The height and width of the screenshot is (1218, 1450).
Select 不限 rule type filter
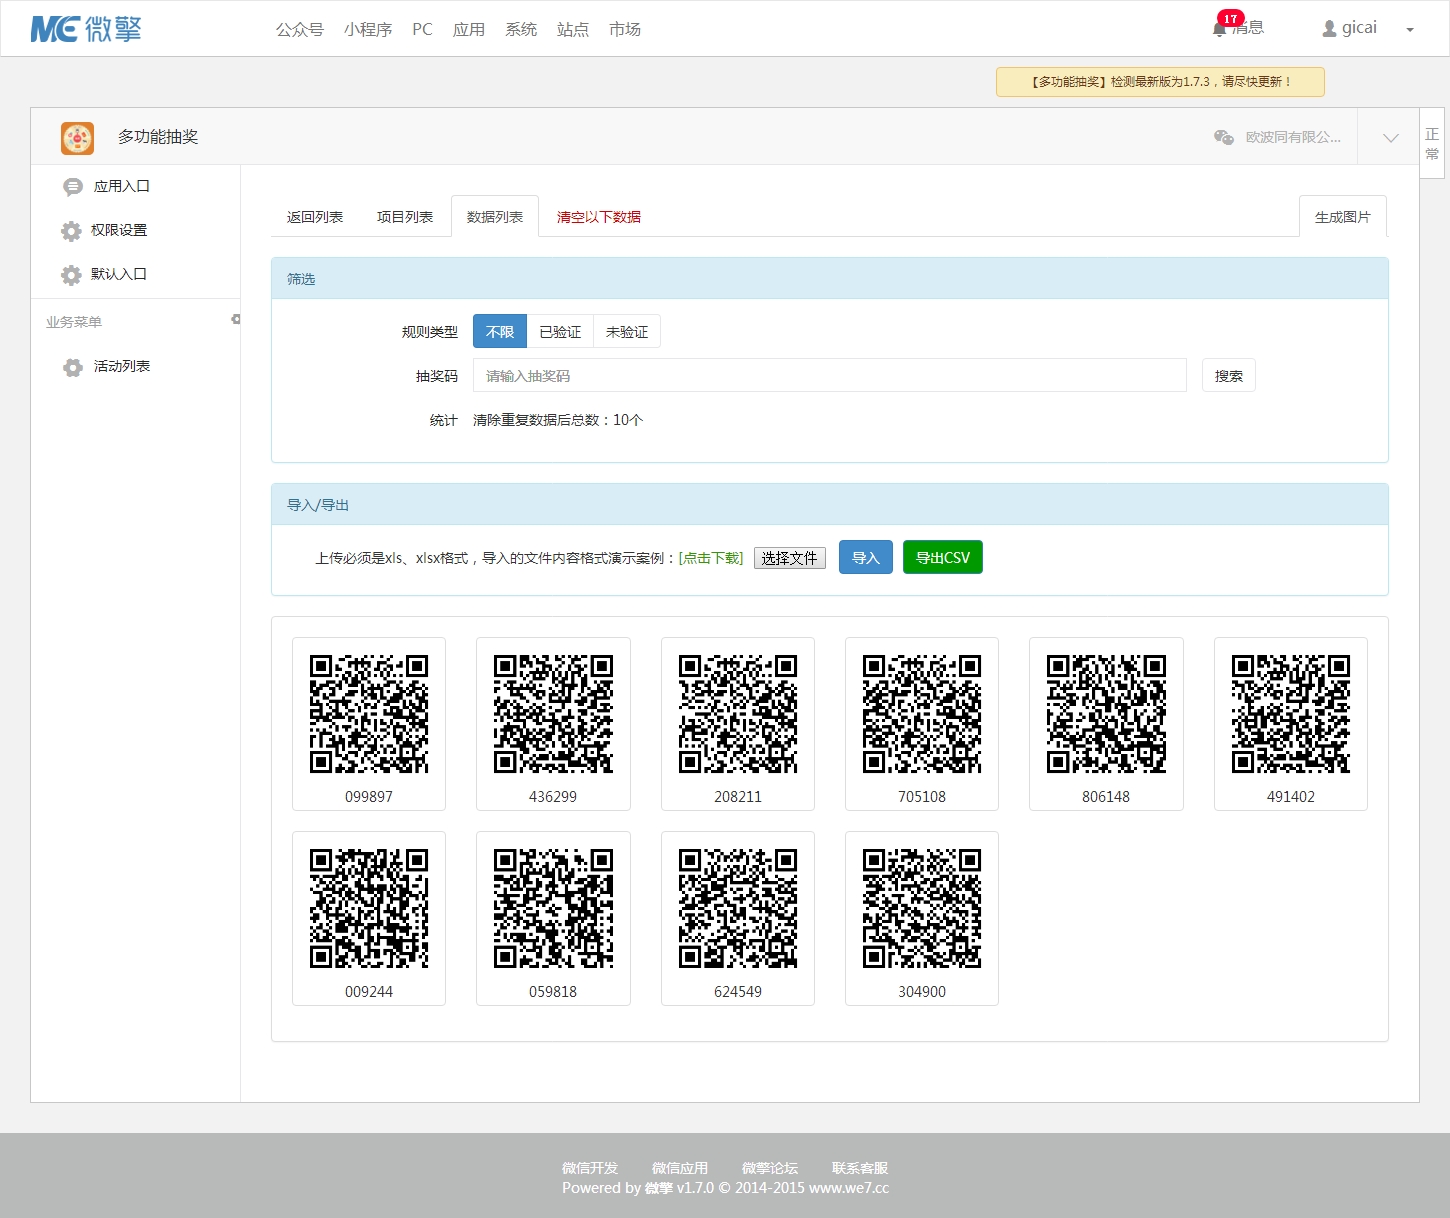(500, 332)
